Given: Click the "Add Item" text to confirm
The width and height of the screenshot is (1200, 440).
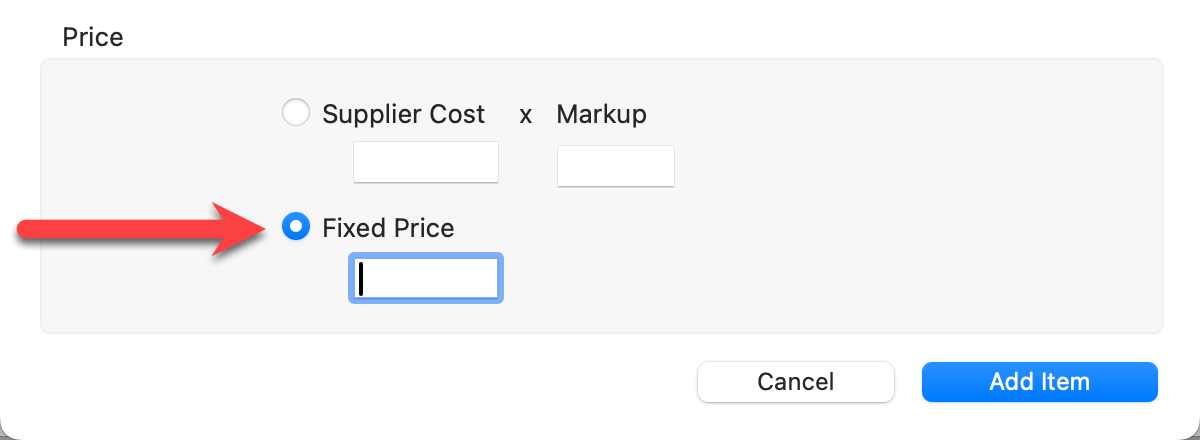Looking at the screenshot, I should pos(1039,381).
